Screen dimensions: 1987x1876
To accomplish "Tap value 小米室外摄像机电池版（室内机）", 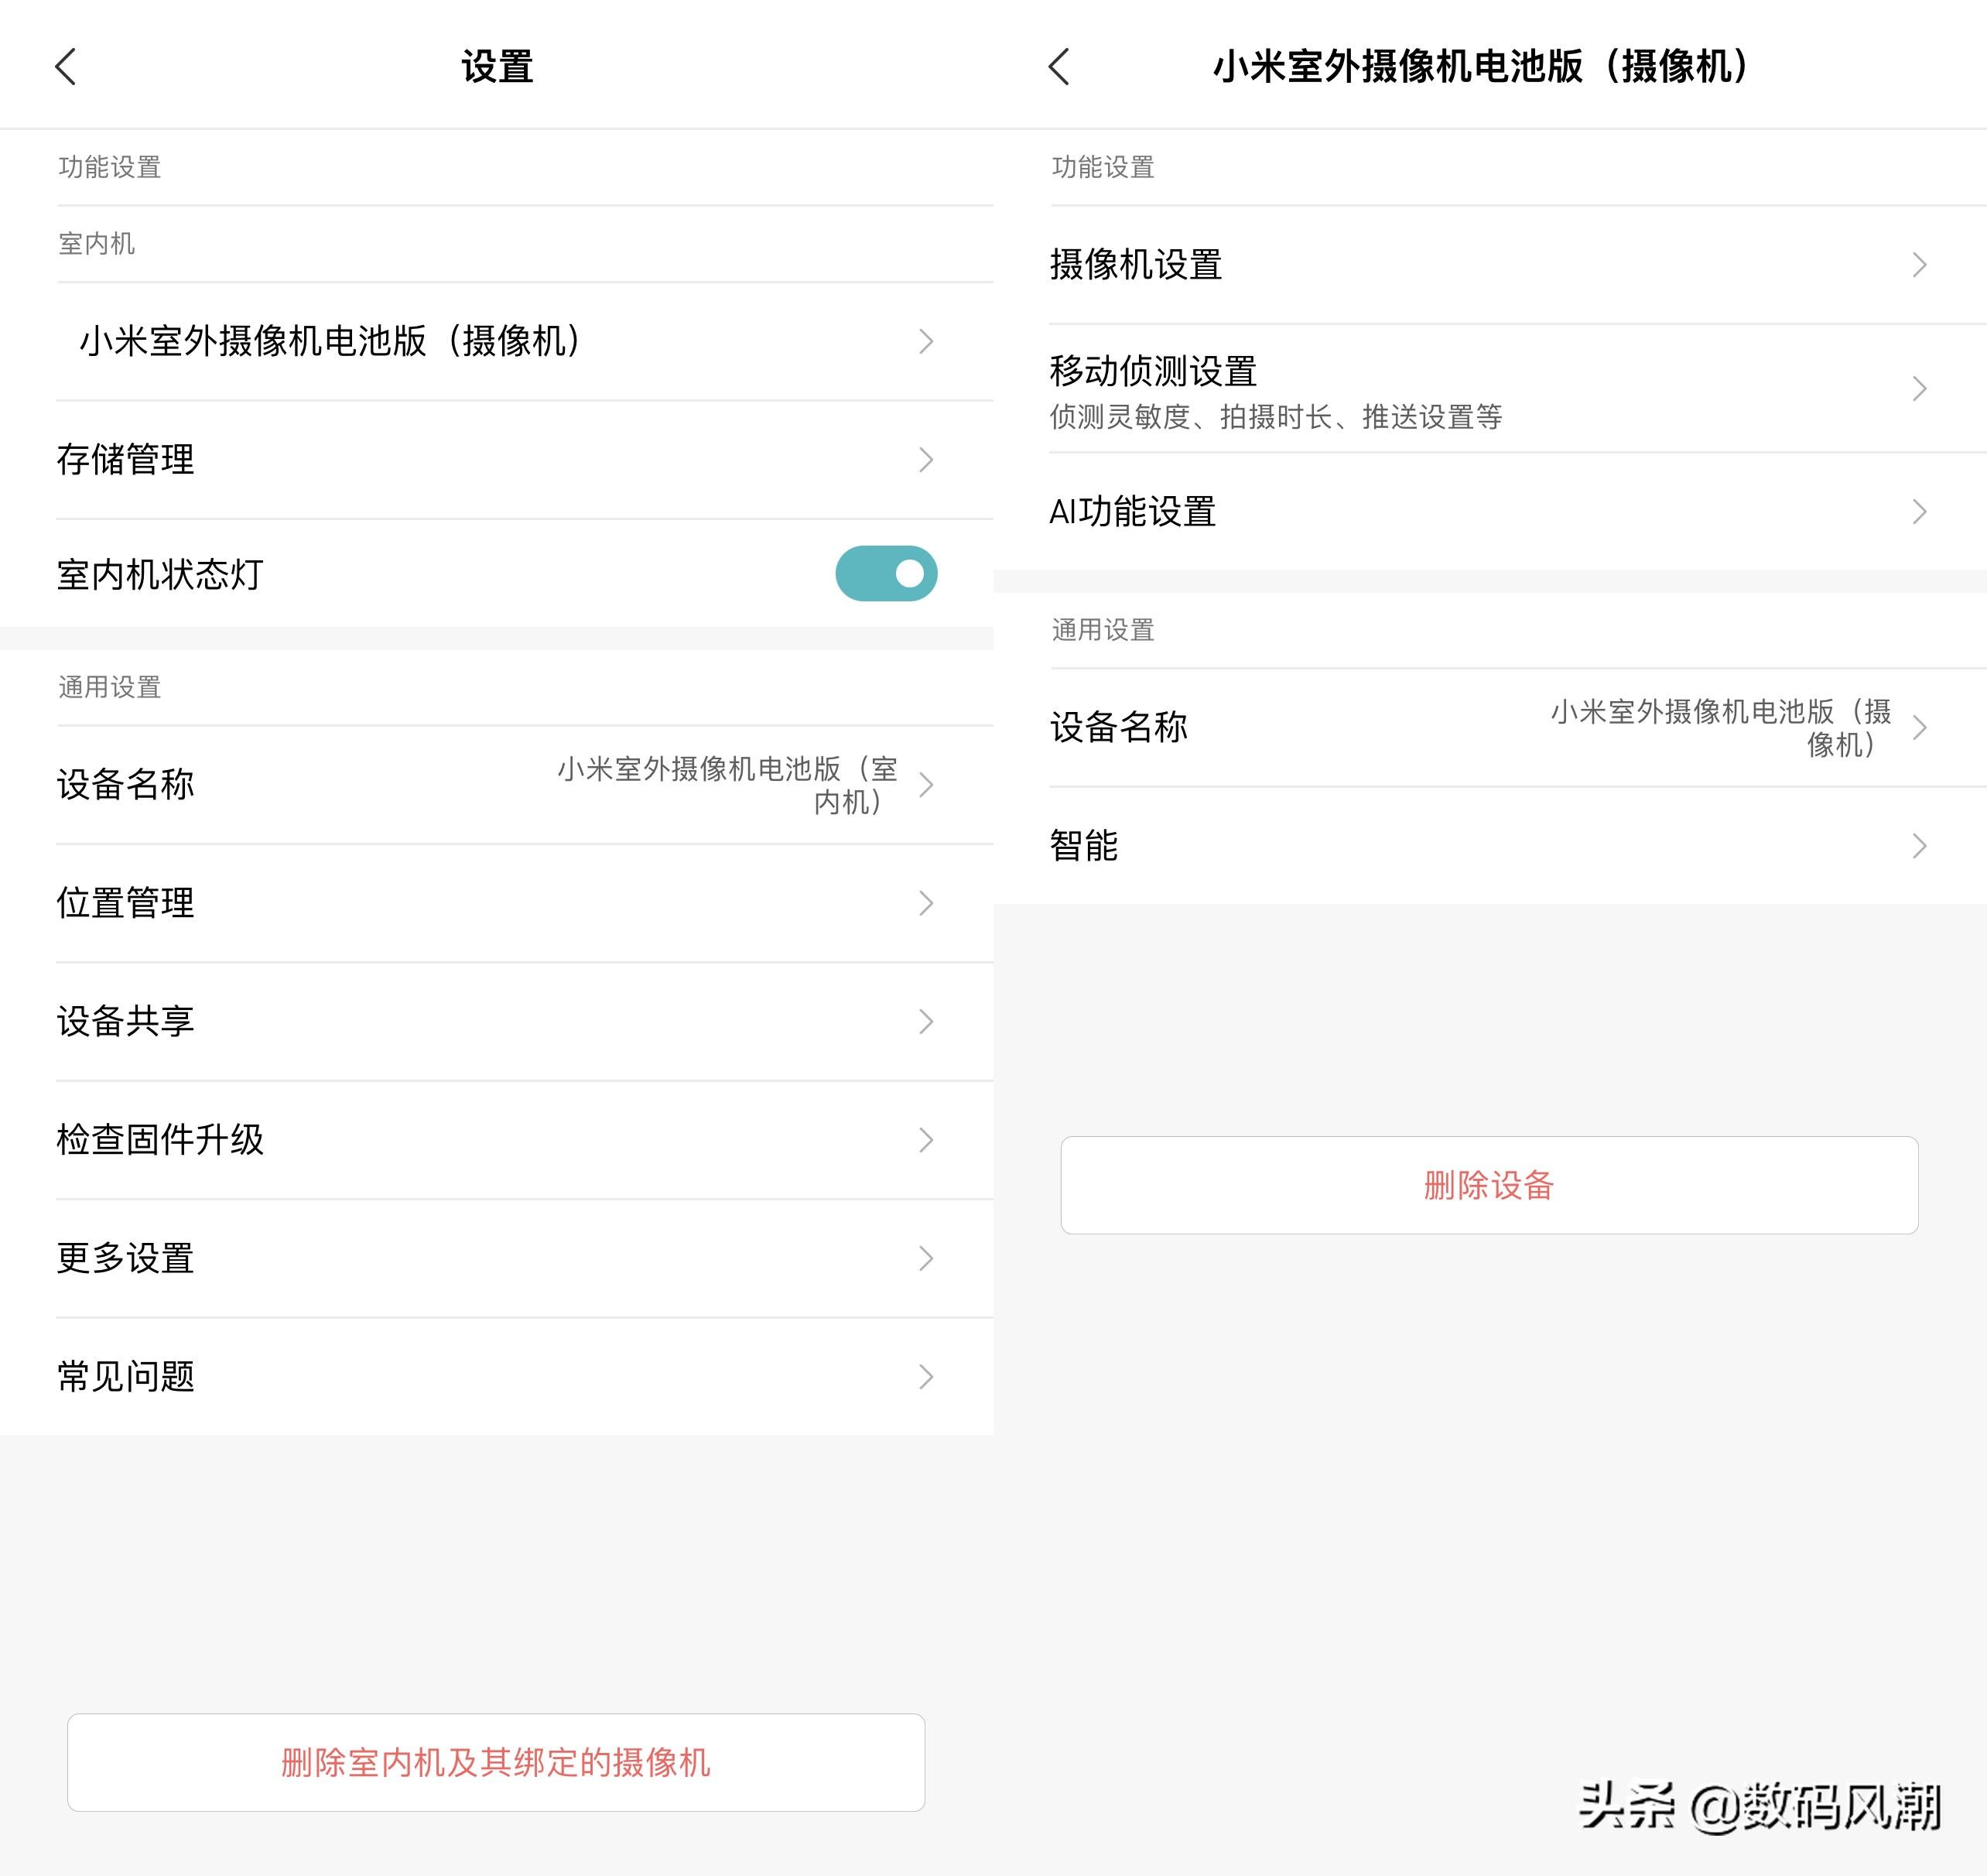I will click(x=727, y=785).
